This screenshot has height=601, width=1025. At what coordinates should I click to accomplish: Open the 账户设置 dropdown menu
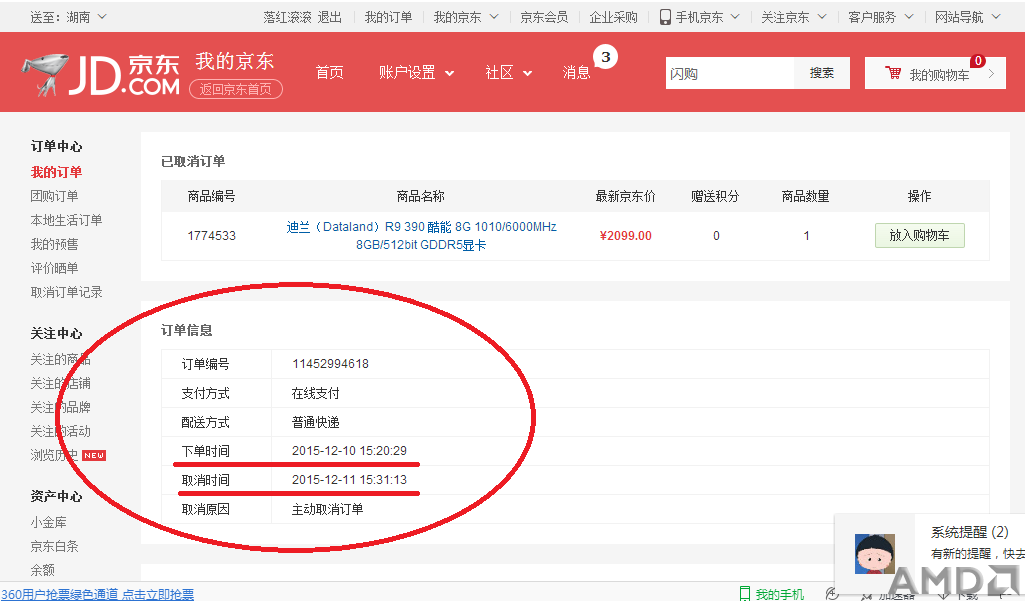point(416,73)
